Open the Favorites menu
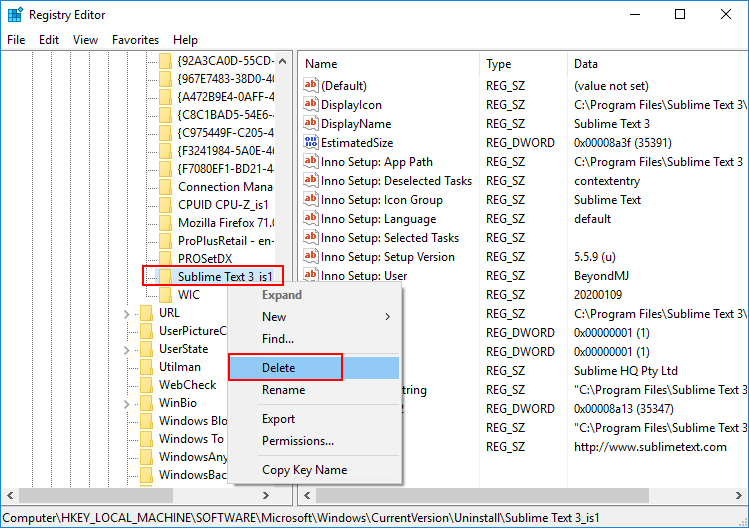This screenshot has height=528, width=749. [135, 40]
